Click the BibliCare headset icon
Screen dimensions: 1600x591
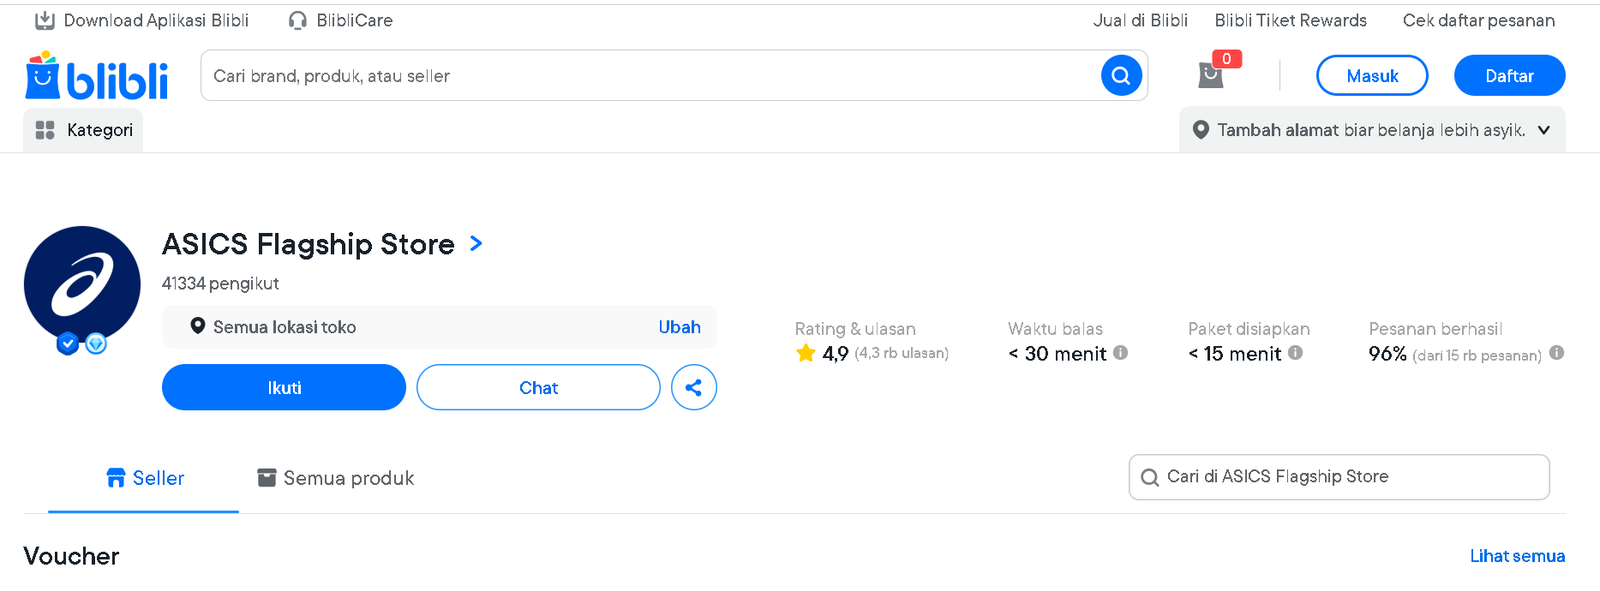click(297, 20)
